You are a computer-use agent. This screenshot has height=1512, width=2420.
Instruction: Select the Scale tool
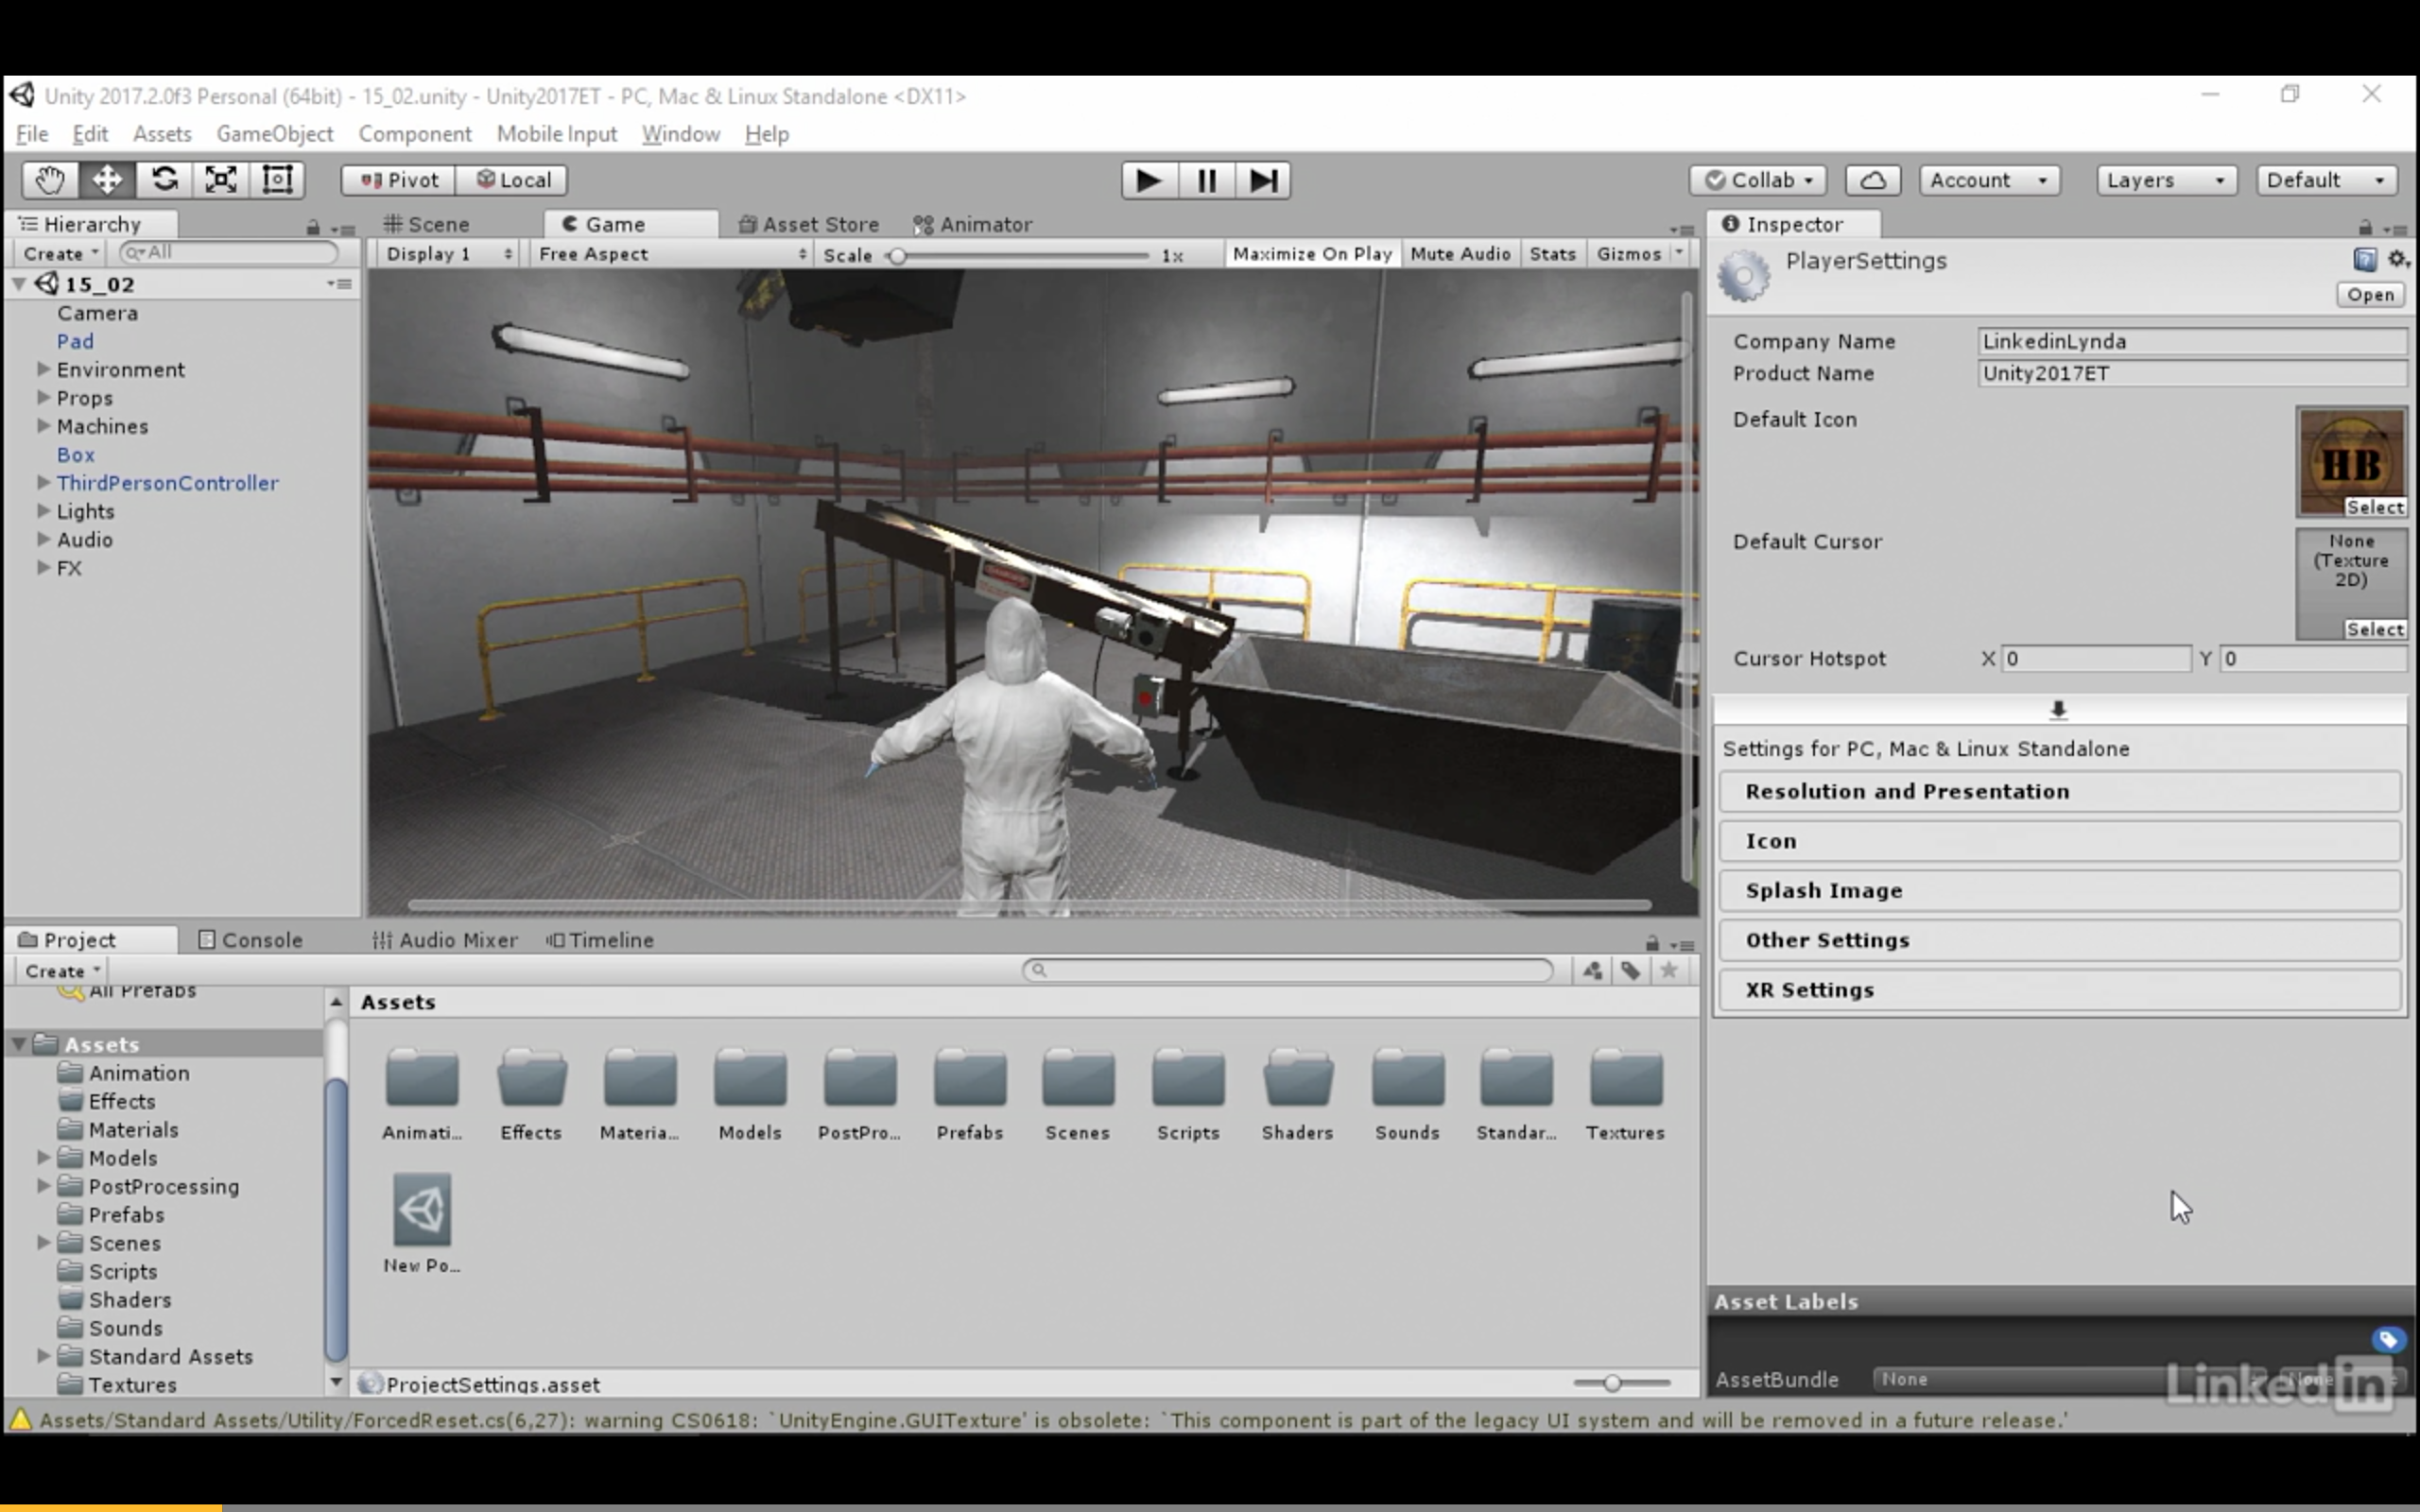[221, 180]
